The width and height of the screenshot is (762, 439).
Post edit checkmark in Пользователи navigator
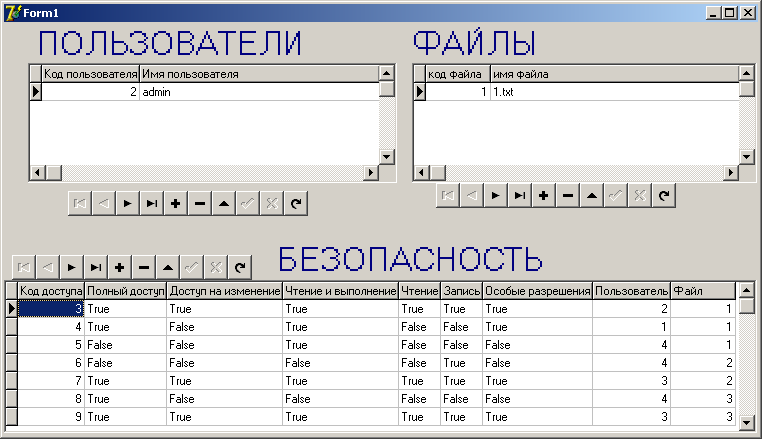tap(248, 203)
